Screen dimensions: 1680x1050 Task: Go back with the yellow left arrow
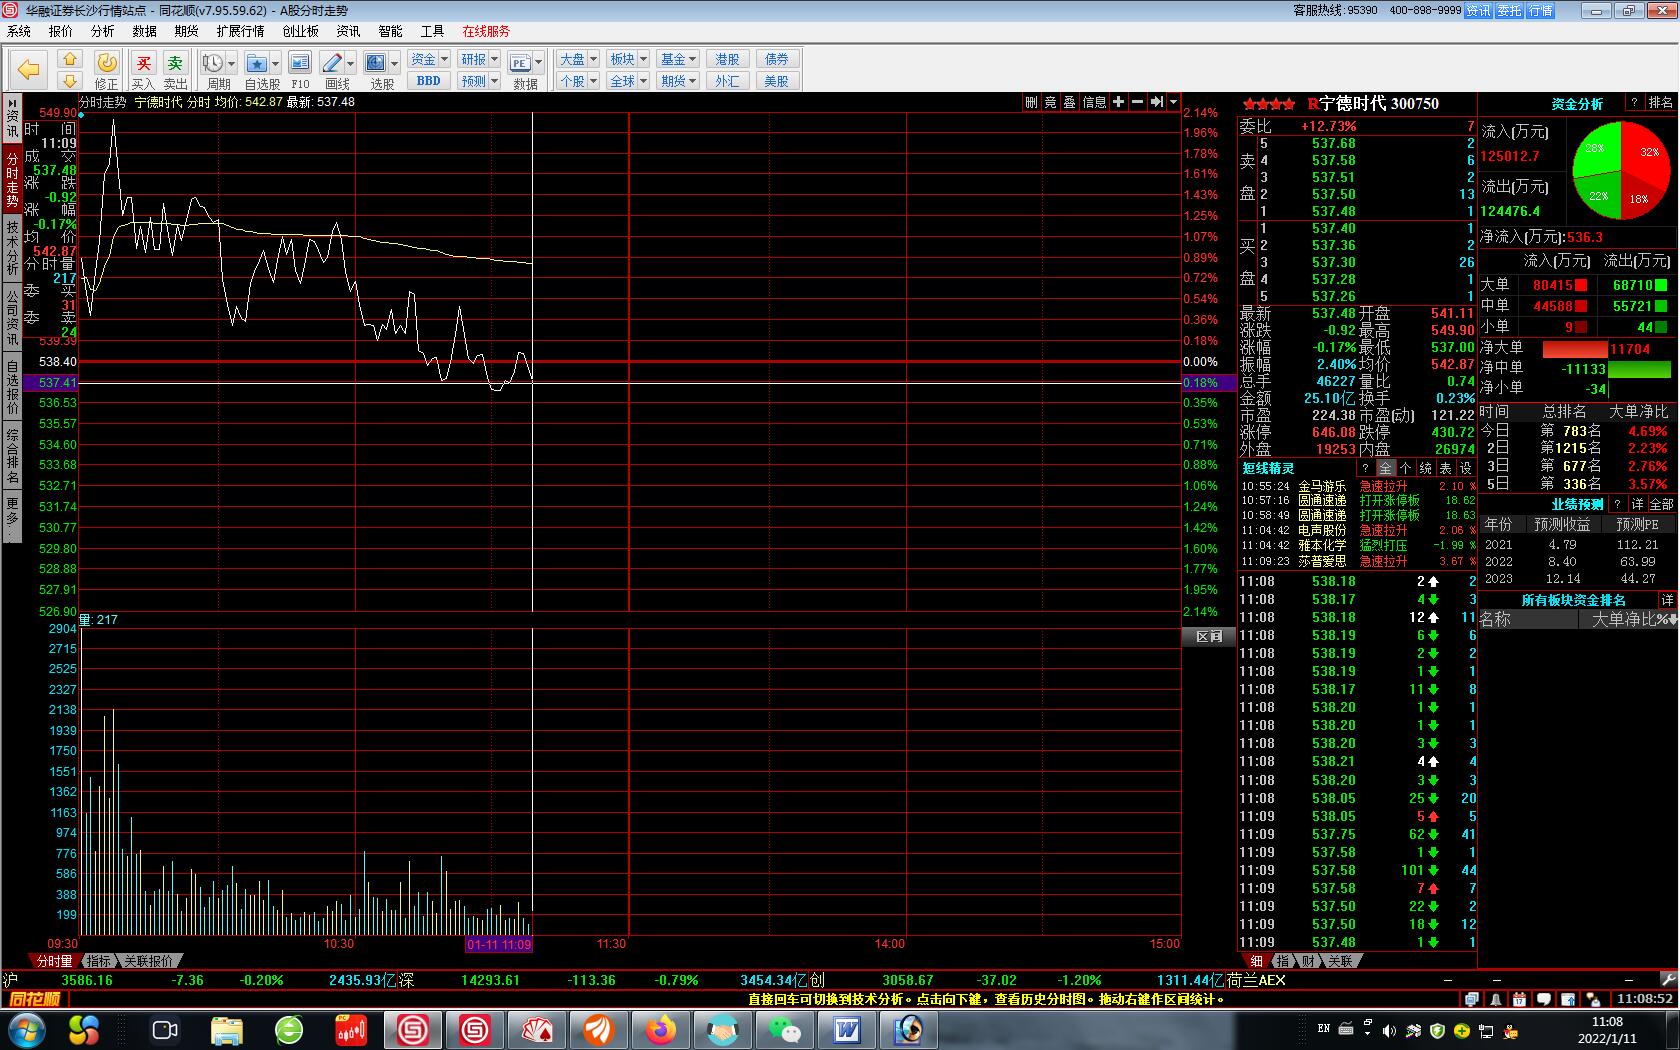pos(28,69)
